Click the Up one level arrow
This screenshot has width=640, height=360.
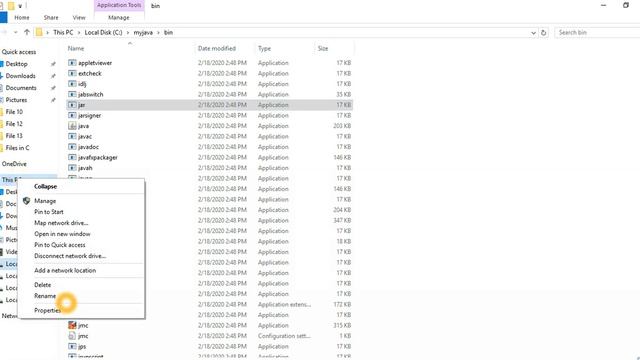(x=27, y=32)
